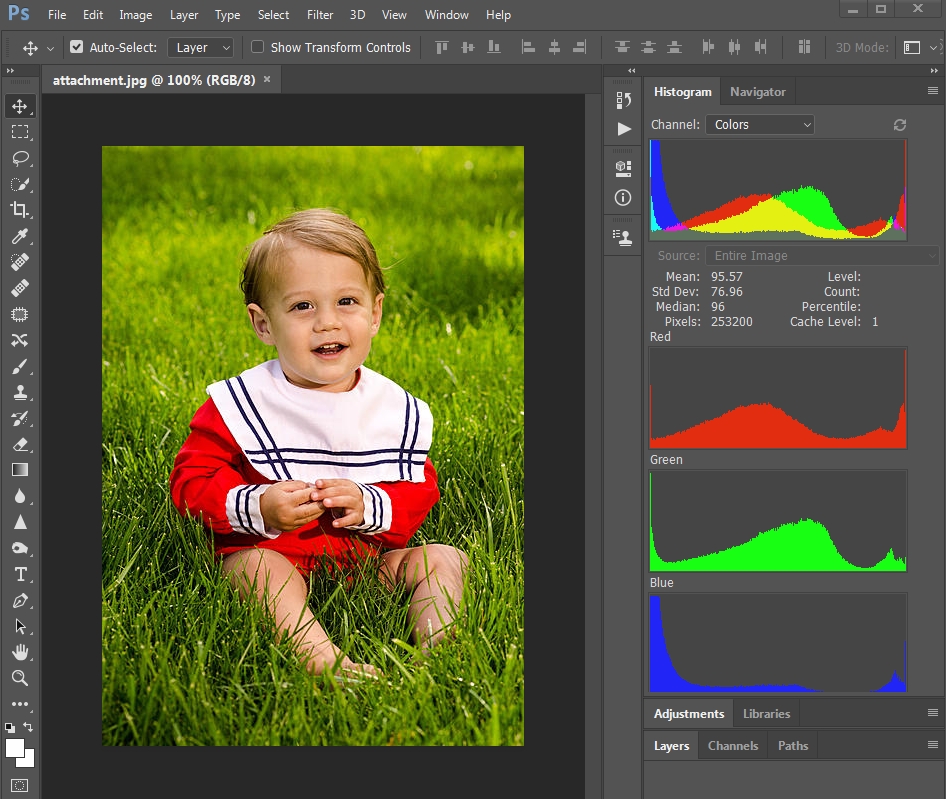Expand the toolbox with double arrows
Viewport: 946px width, 799px height.
10,71
